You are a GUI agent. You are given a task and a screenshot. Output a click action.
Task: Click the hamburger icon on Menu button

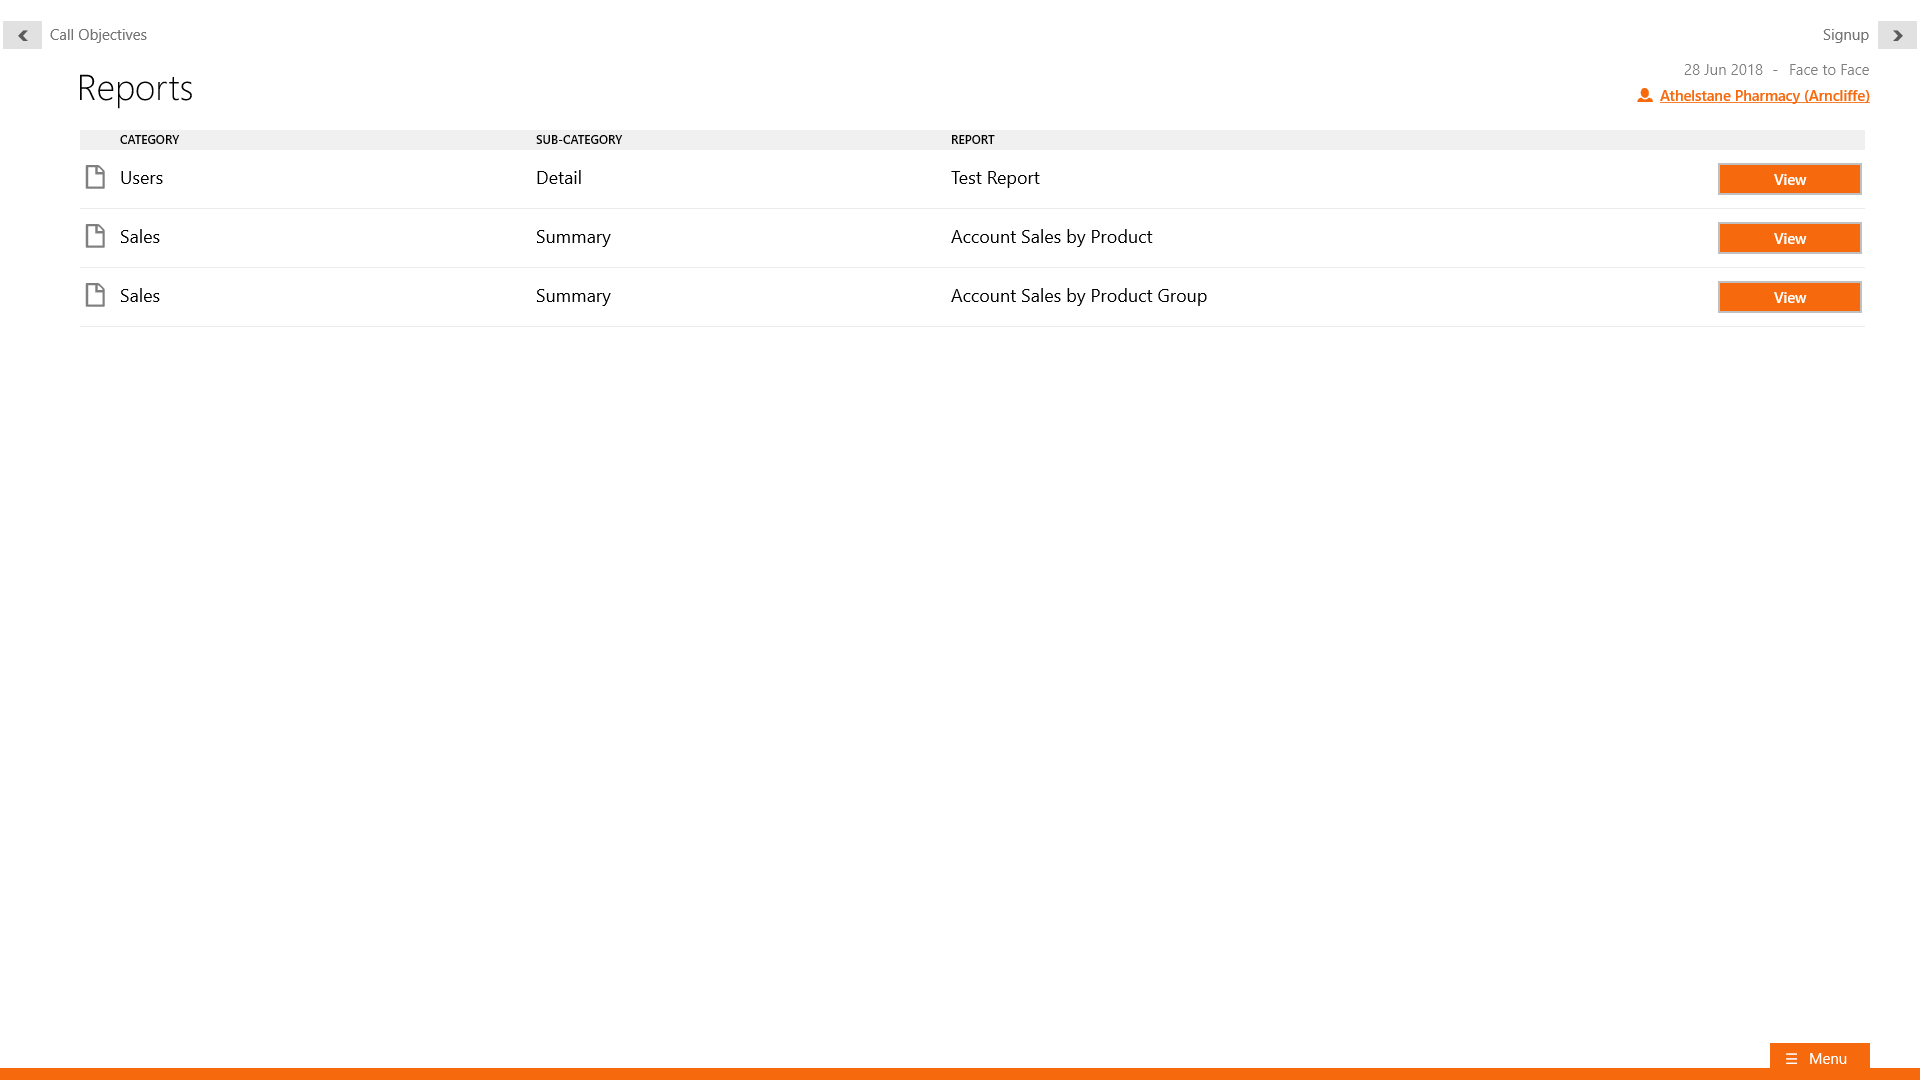pyautogui.click(x=1791, y=1059)
